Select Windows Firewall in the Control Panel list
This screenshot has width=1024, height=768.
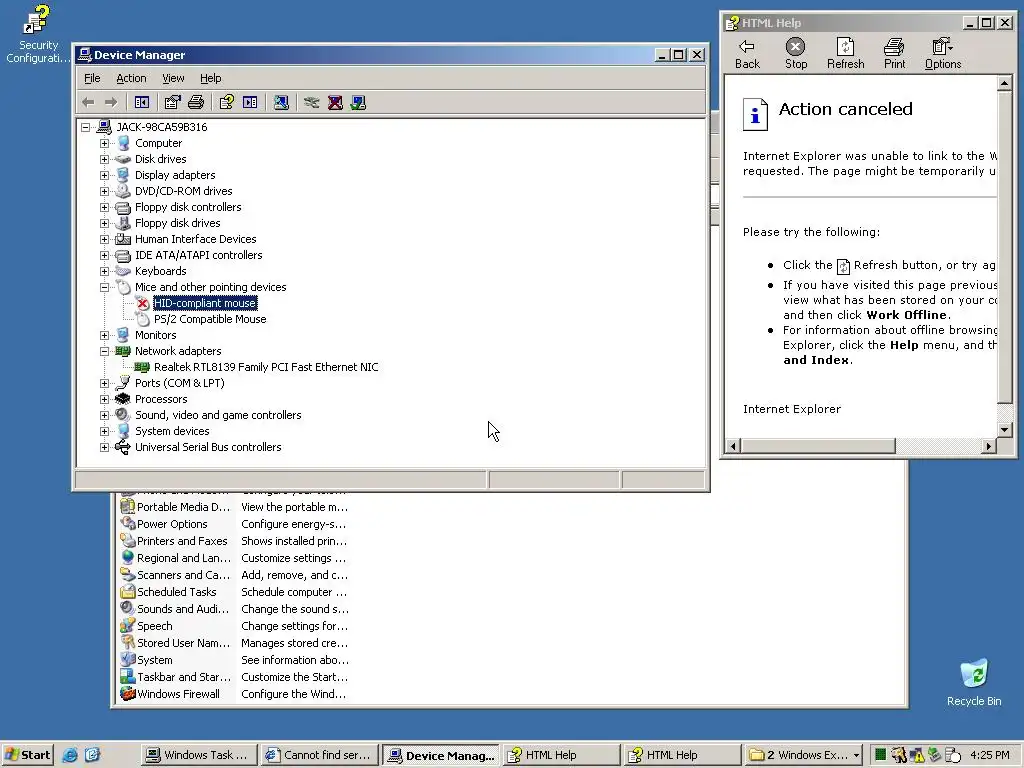click(178, 694)
